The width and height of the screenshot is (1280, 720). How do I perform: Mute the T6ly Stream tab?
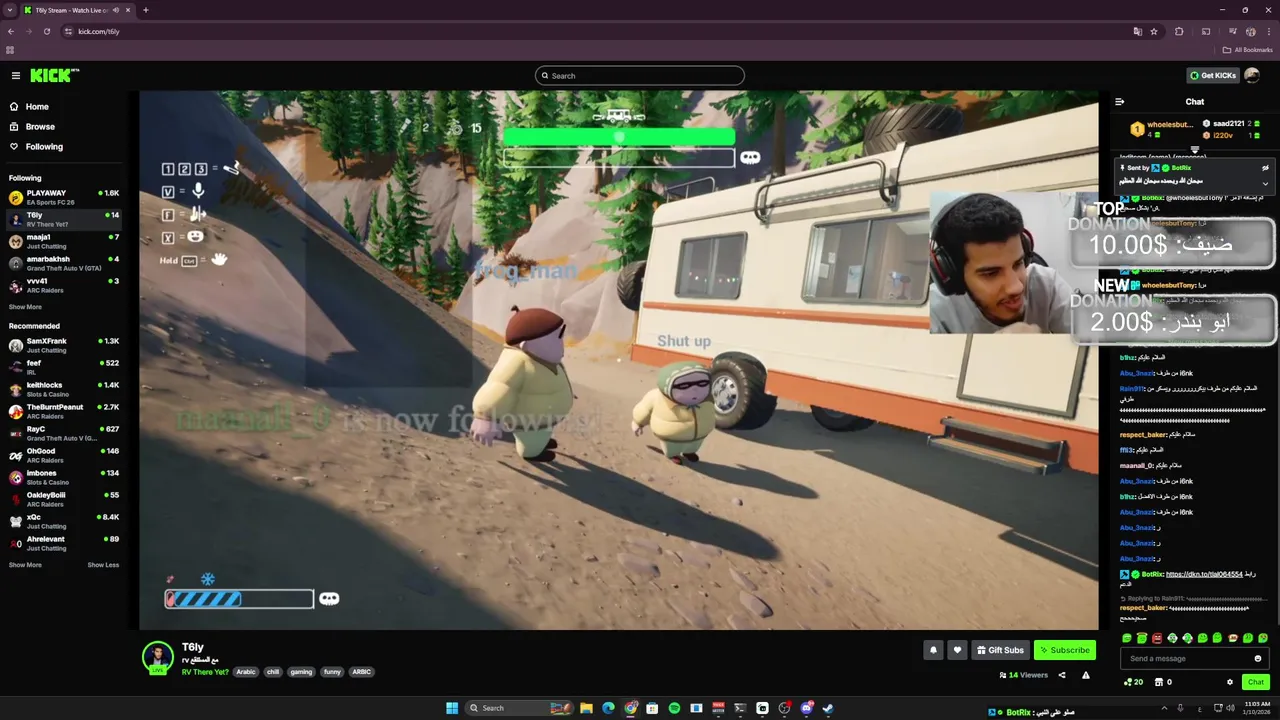(116, 10)
